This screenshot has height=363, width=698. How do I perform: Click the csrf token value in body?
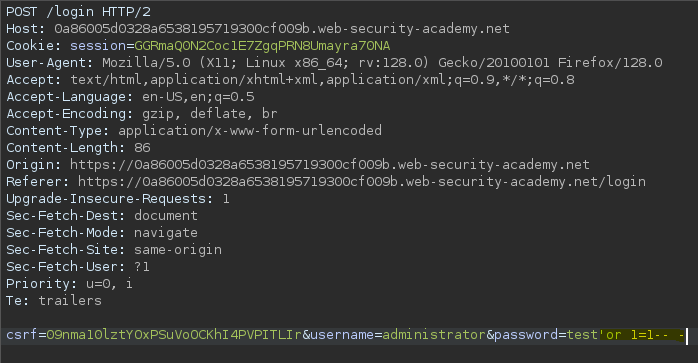(x=174, y=335)
